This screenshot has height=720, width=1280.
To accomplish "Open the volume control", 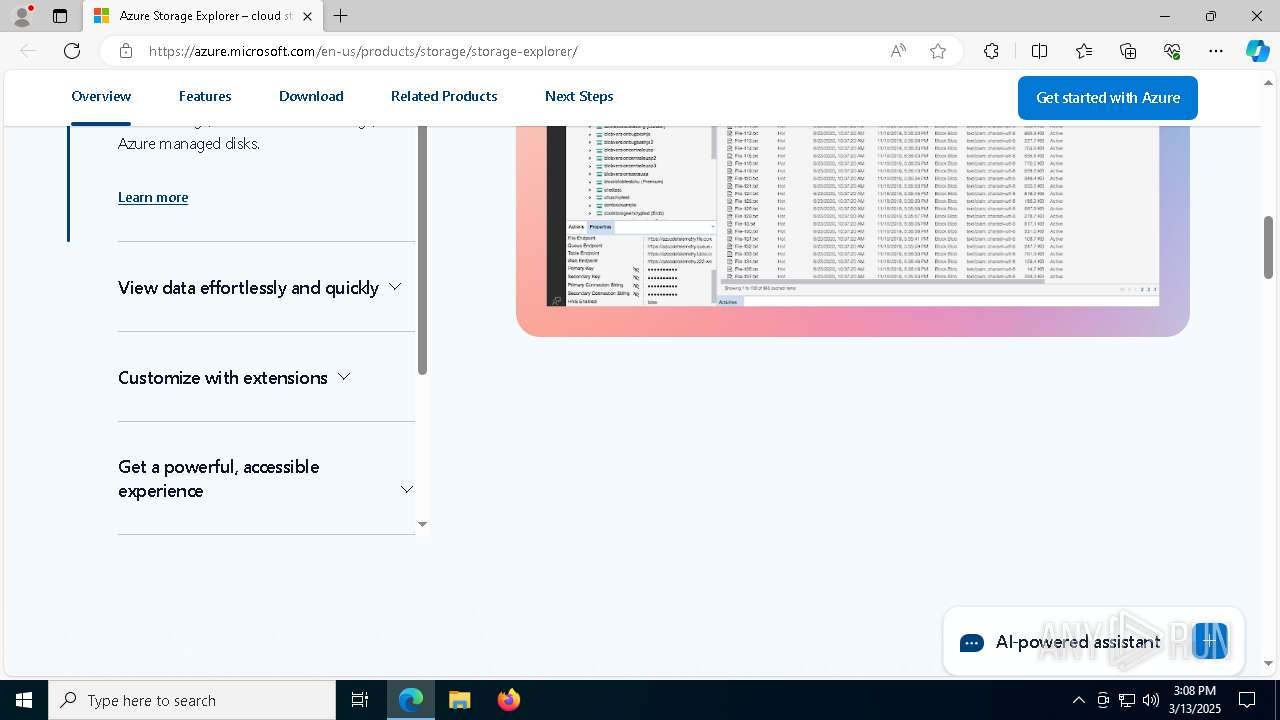I will (1151, 700).
